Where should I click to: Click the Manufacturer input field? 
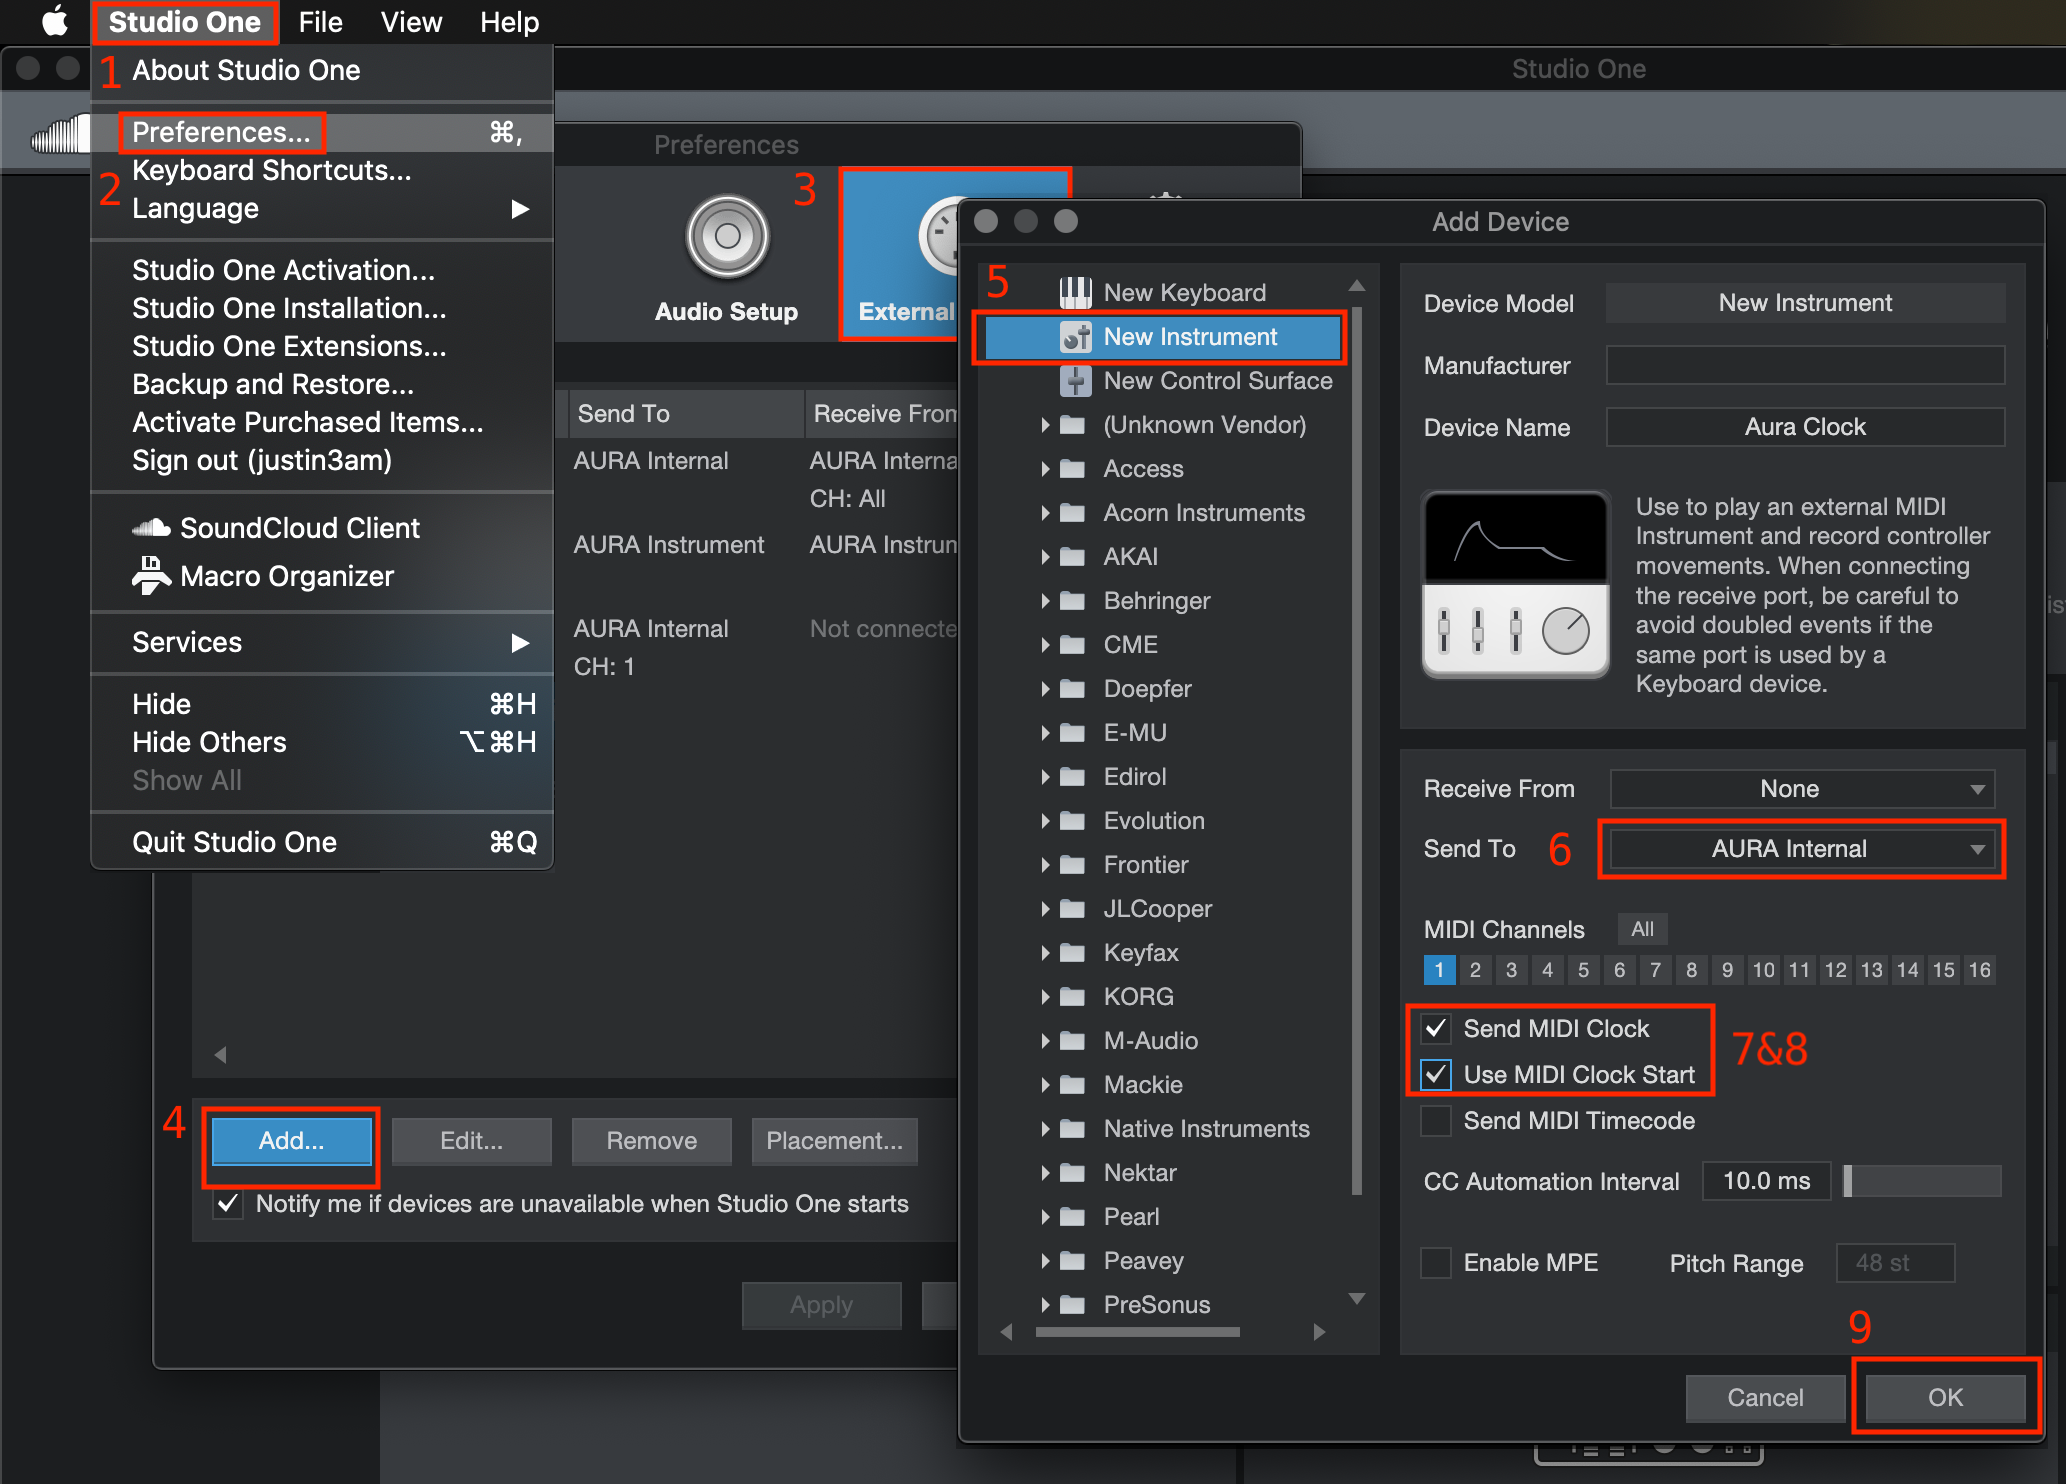point(1805,365)
